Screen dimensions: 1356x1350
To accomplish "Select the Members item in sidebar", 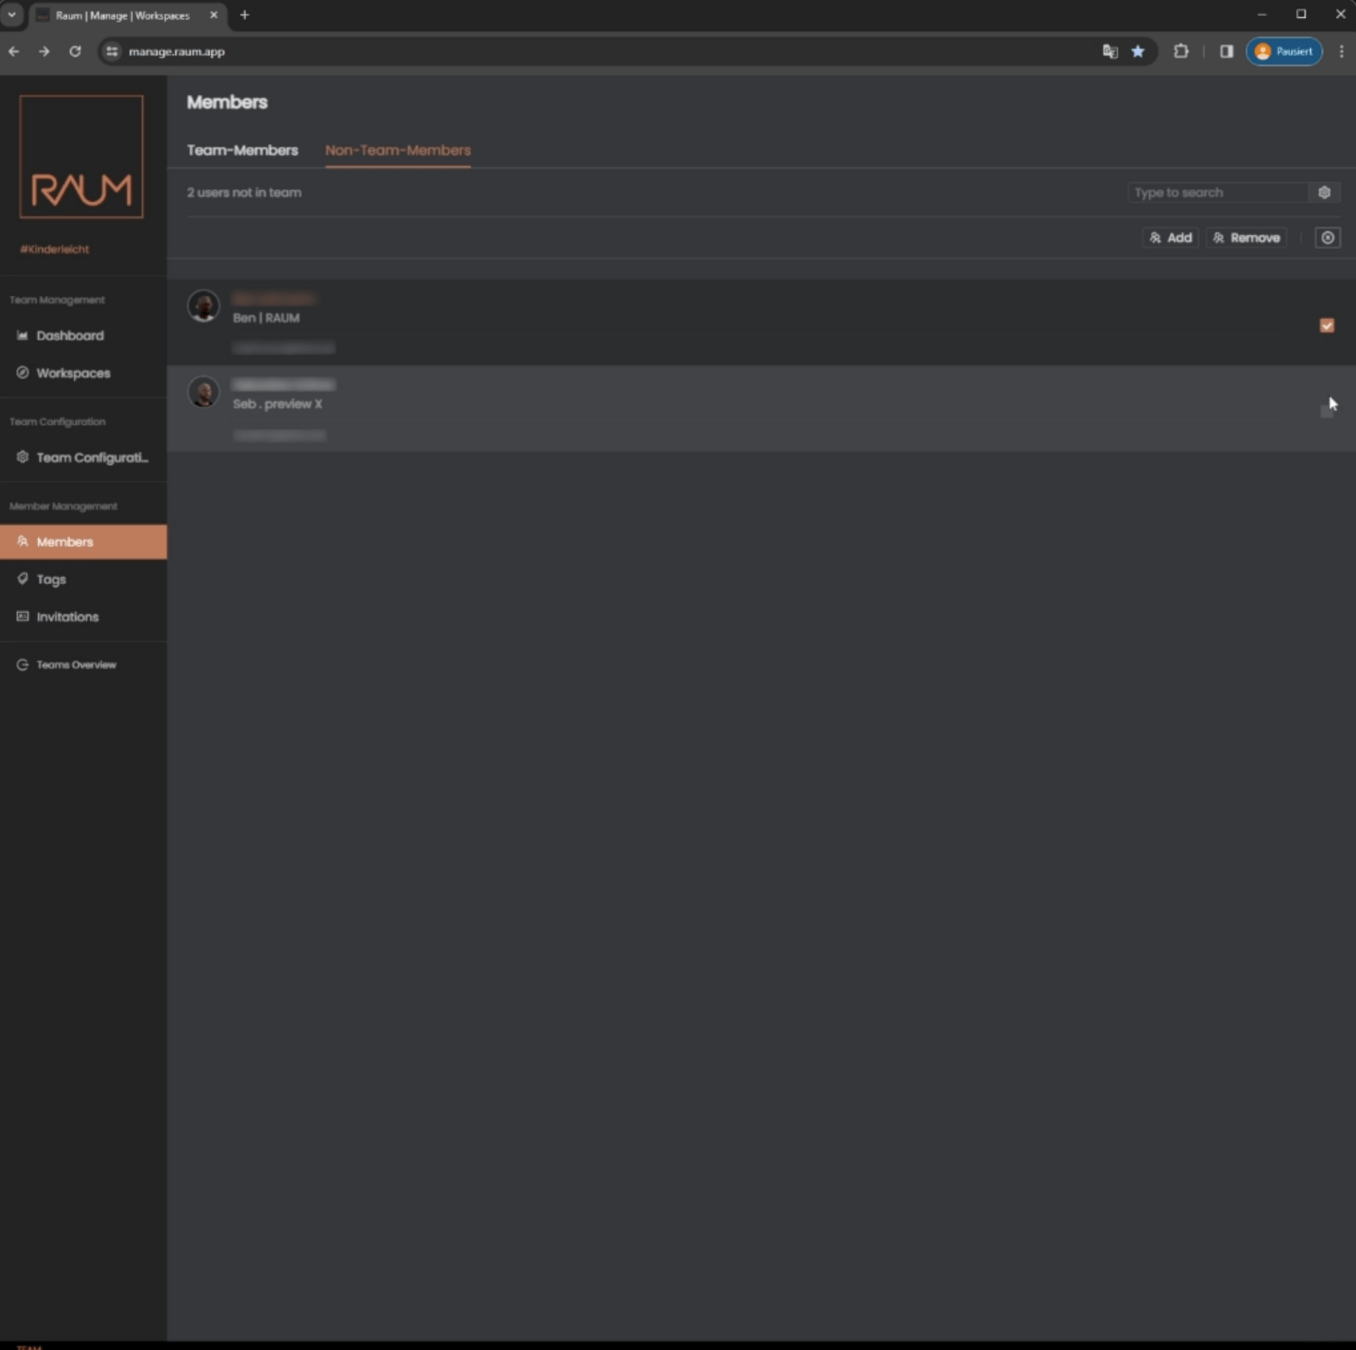I will pyautogui.click(x=84, y=542).
